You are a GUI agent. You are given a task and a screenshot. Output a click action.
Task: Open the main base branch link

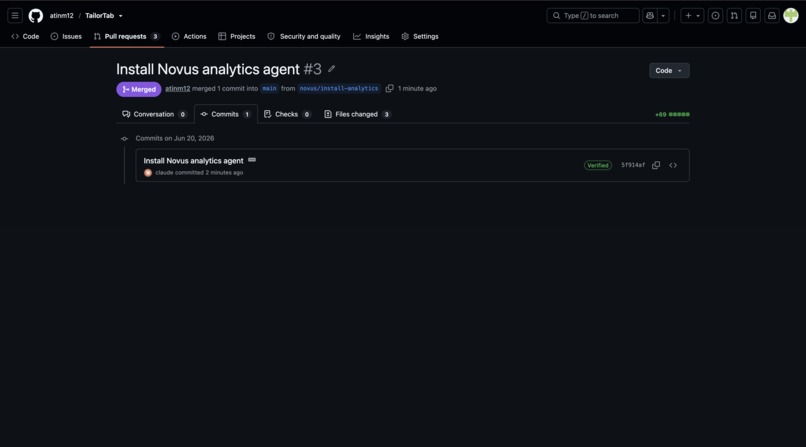pos(269,88)
